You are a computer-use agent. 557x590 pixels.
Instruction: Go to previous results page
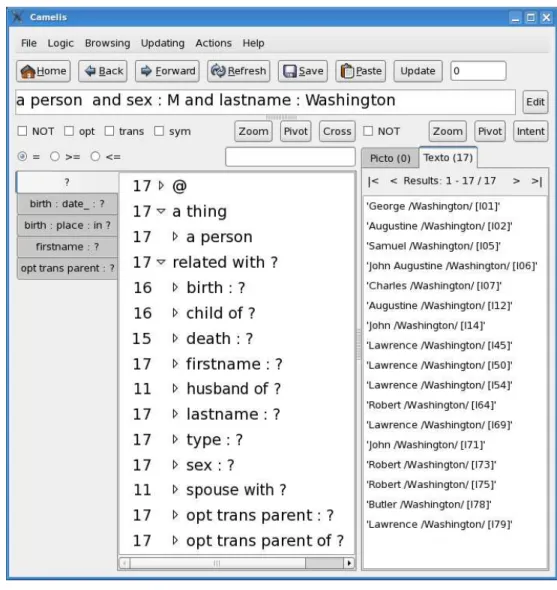pyautogui.click(x=394, y=181)
